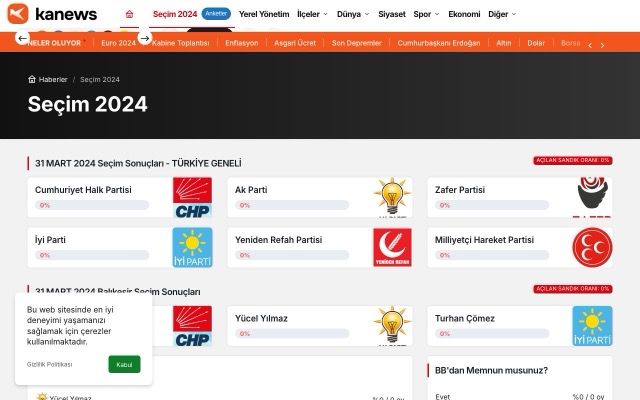
Task: Click the Balıkesir açılan sandık oranı badge
Action: coord(573,289)
